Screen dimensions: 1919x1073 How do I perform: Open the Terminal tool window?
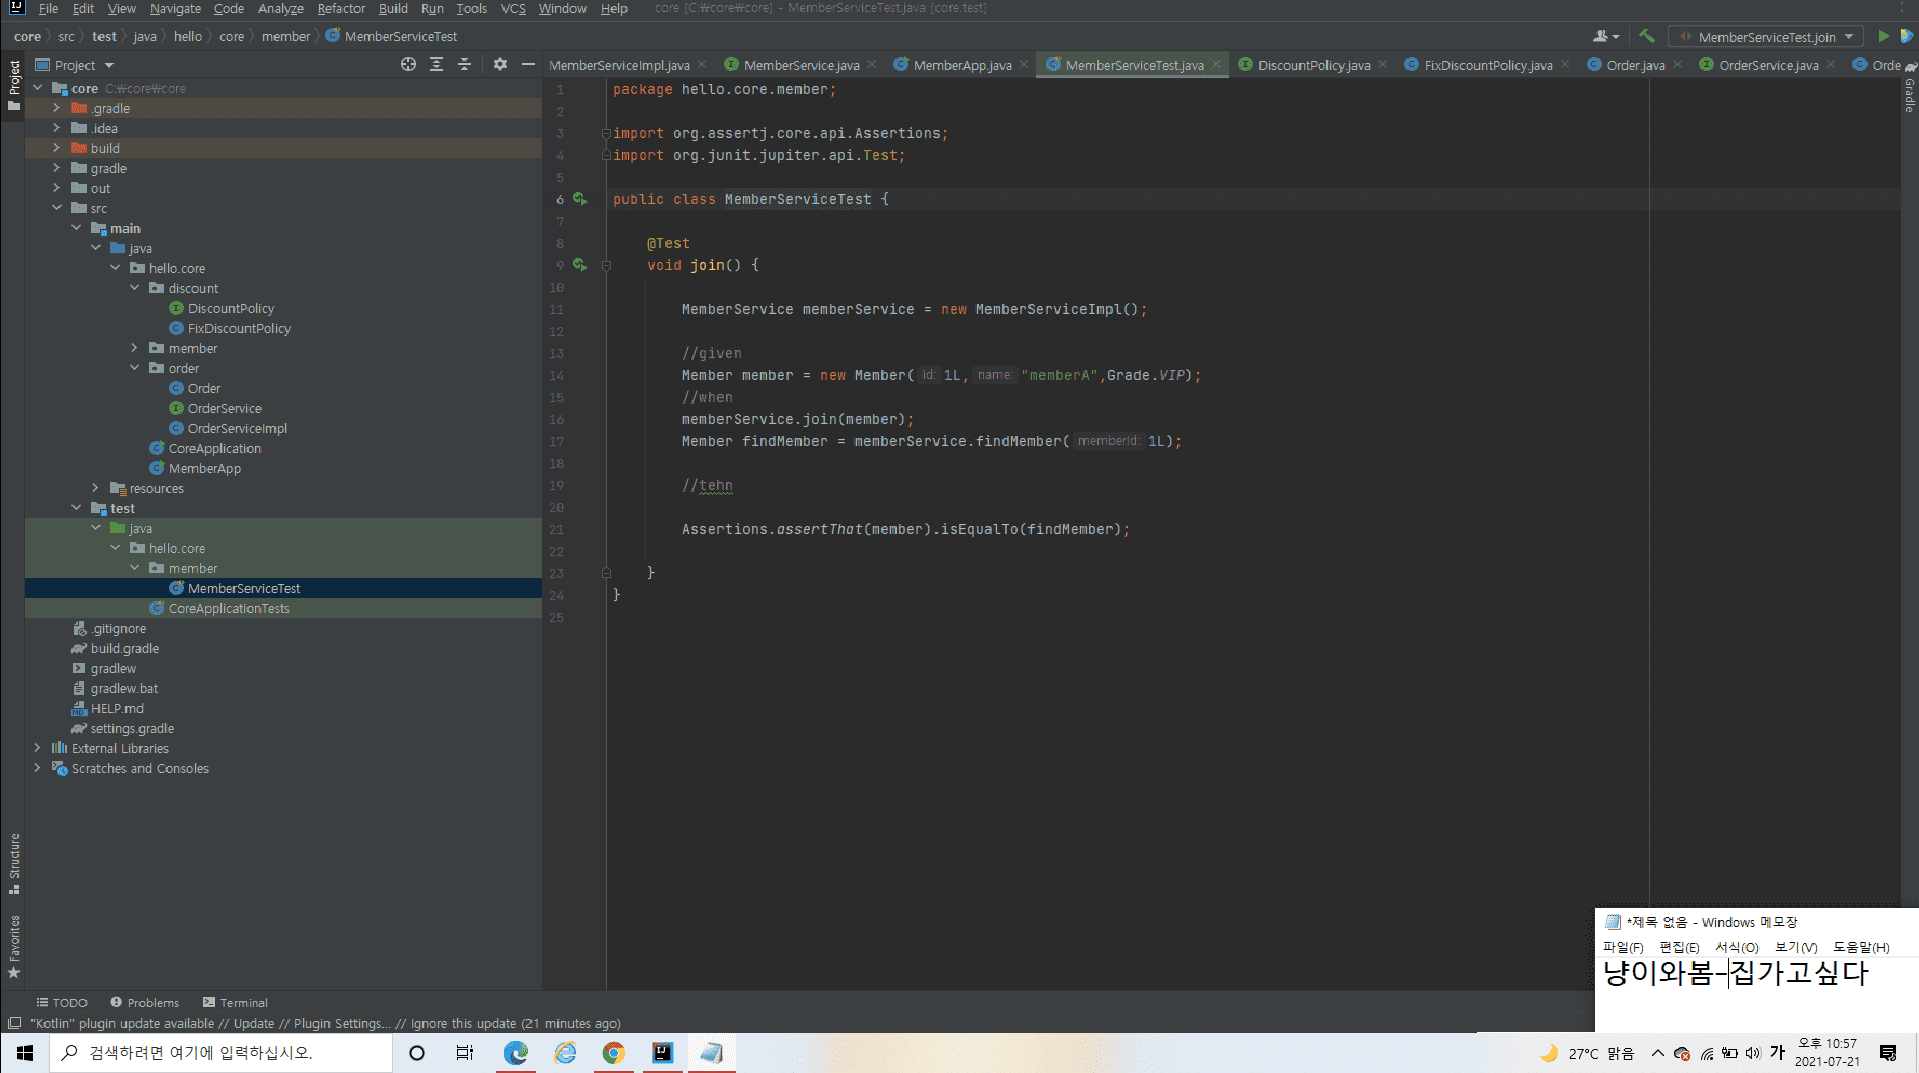coord(235,1002)
